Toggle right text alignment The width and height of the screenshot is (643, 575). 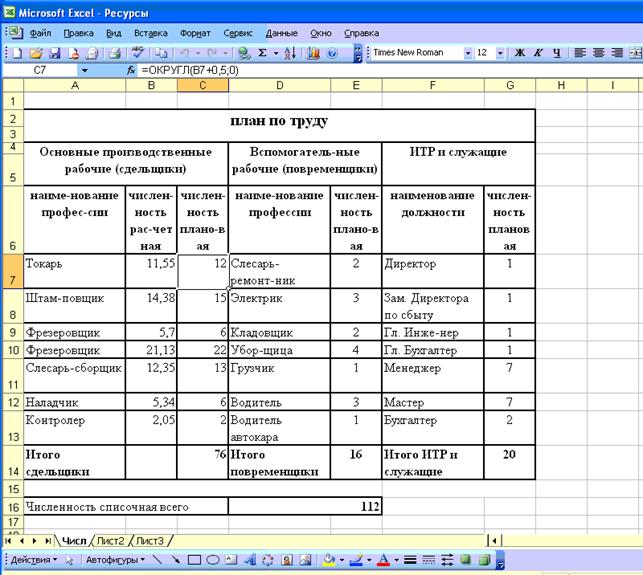point(617,53)
